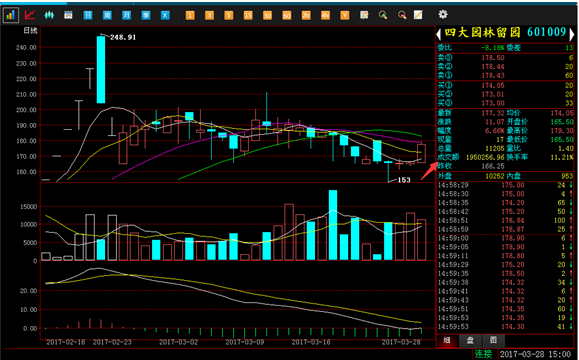
Task: Select the weekly (周) period button
Action: tap(107, 15)
